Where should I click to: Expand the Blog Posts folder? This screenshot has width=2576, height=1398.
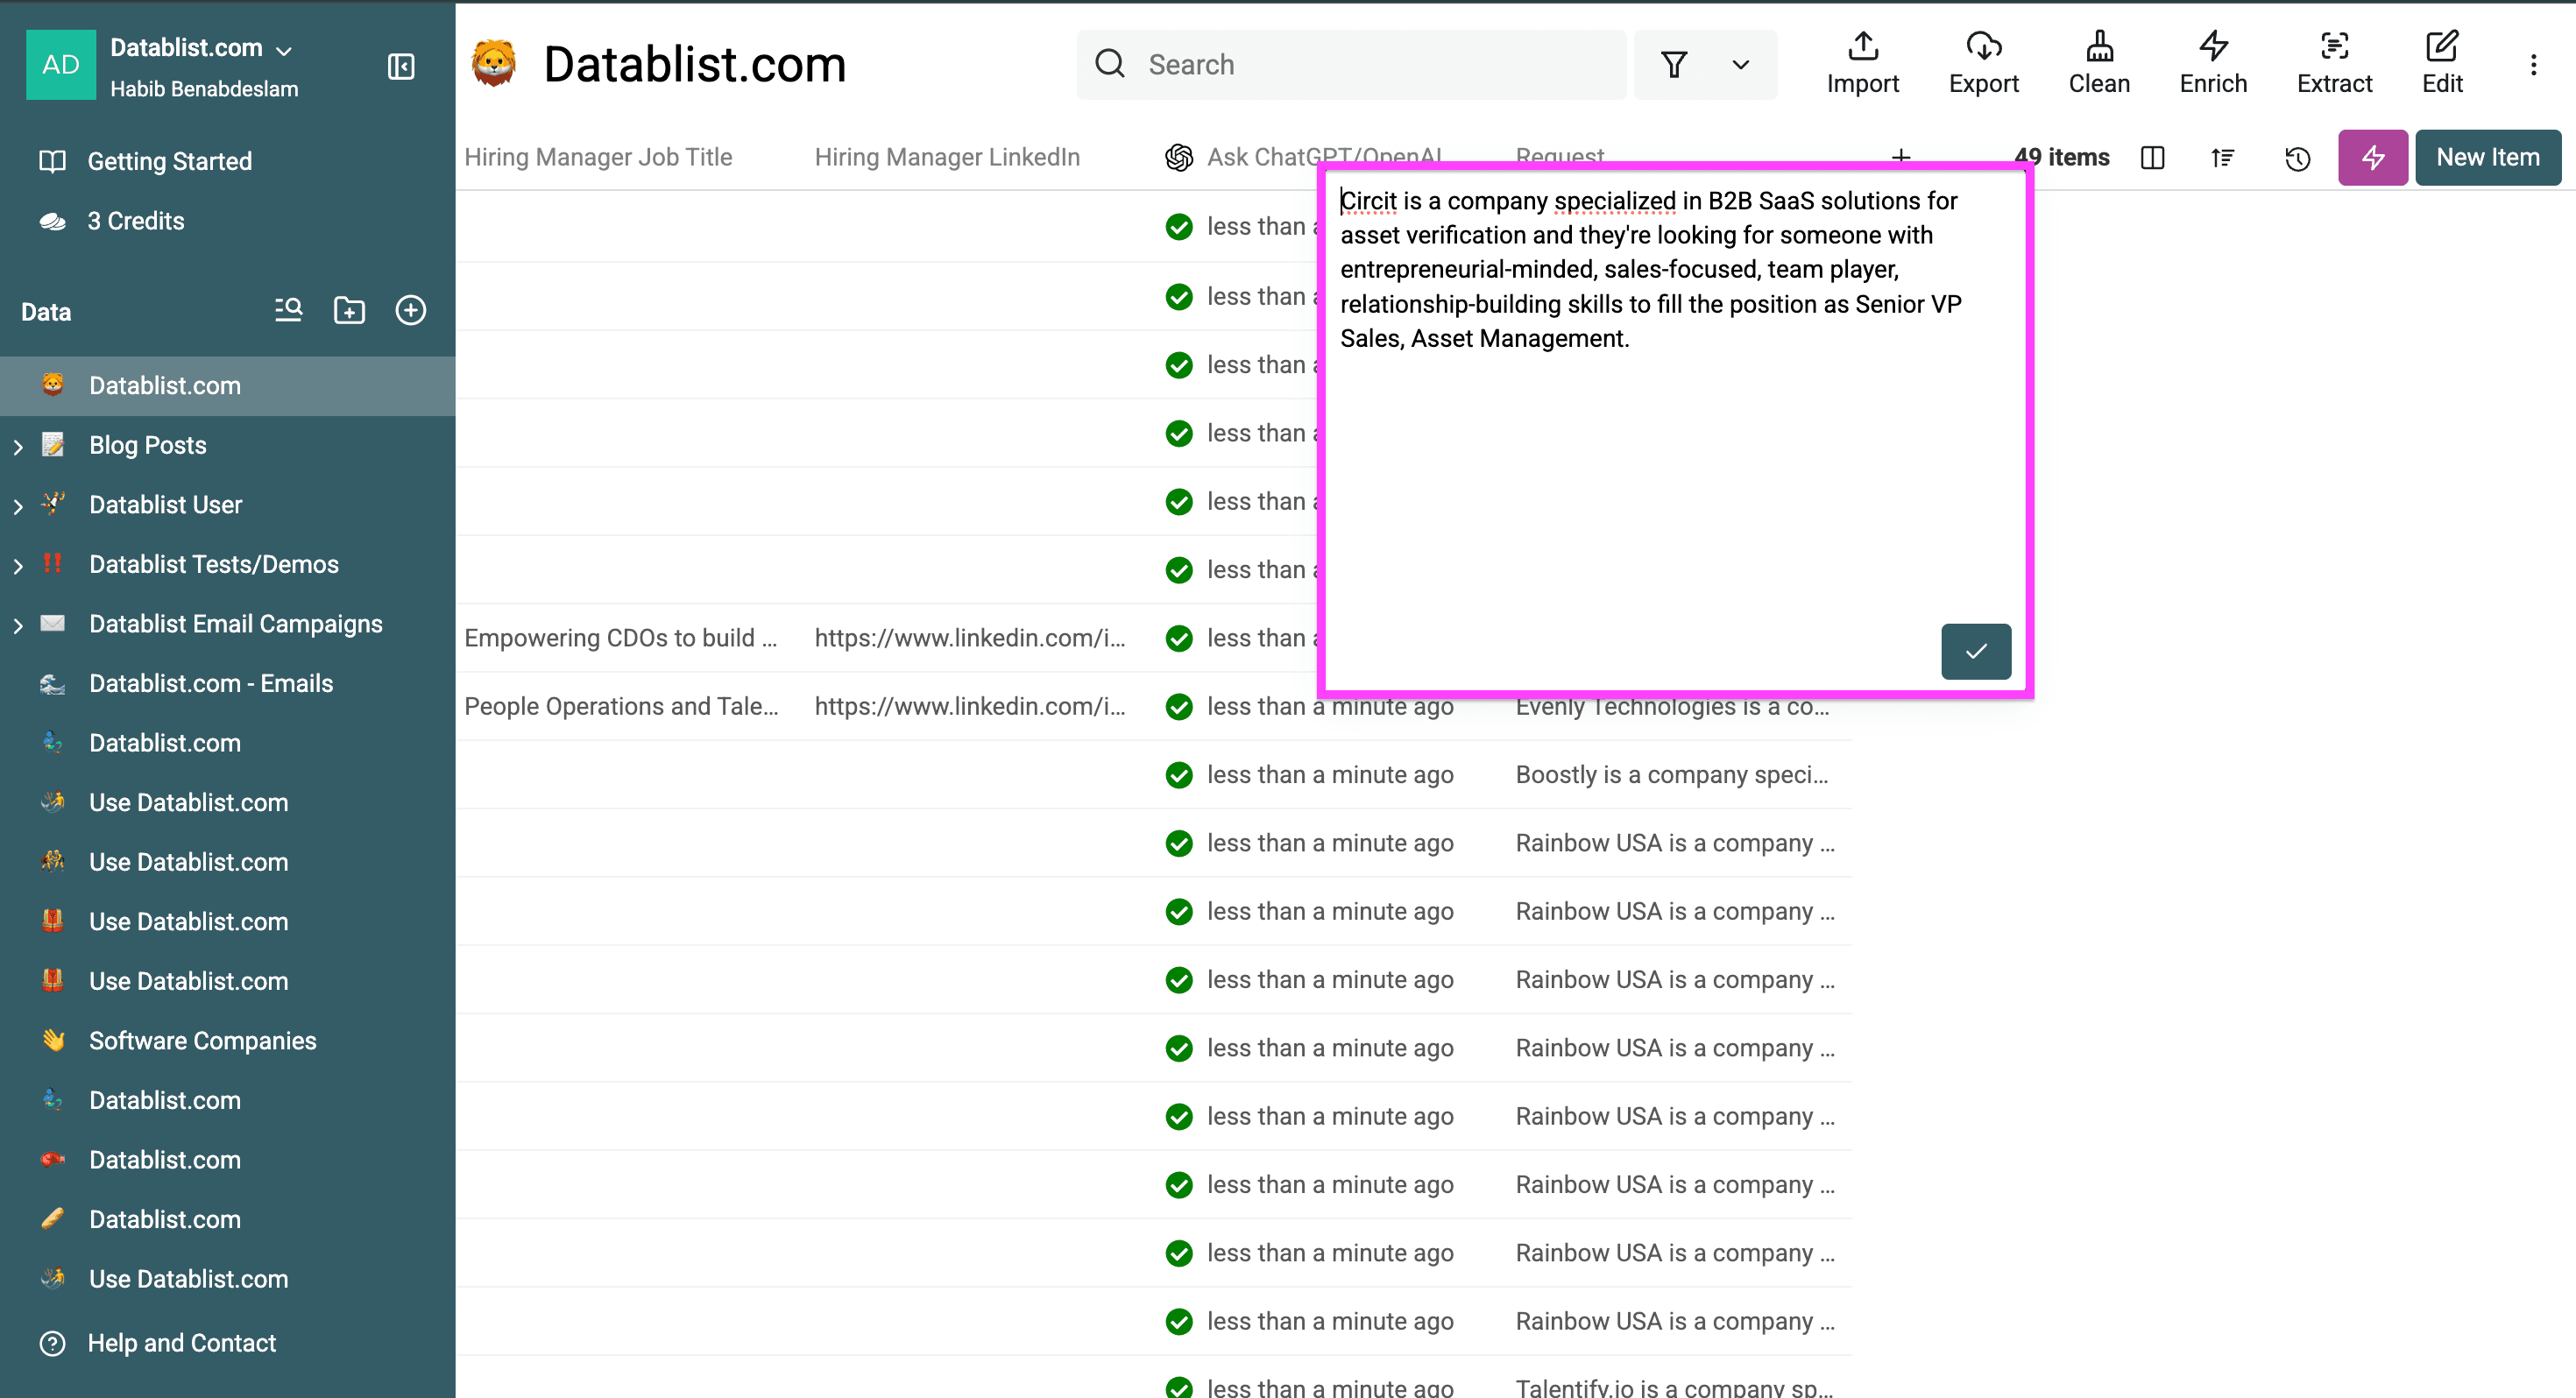tap(18, 446)
